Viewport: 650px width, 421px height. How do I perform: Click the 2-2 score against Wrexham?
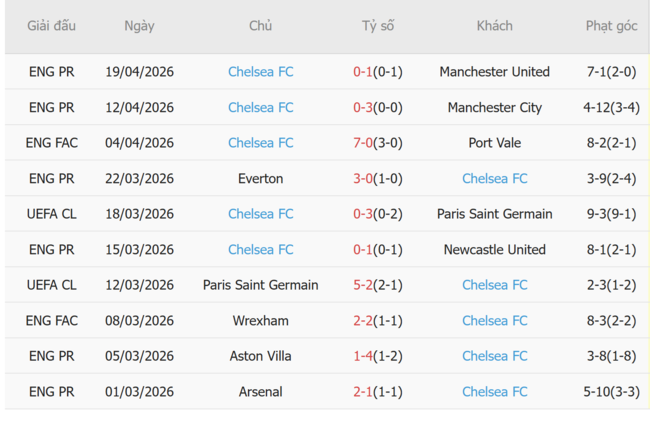[x=378, y=321]
